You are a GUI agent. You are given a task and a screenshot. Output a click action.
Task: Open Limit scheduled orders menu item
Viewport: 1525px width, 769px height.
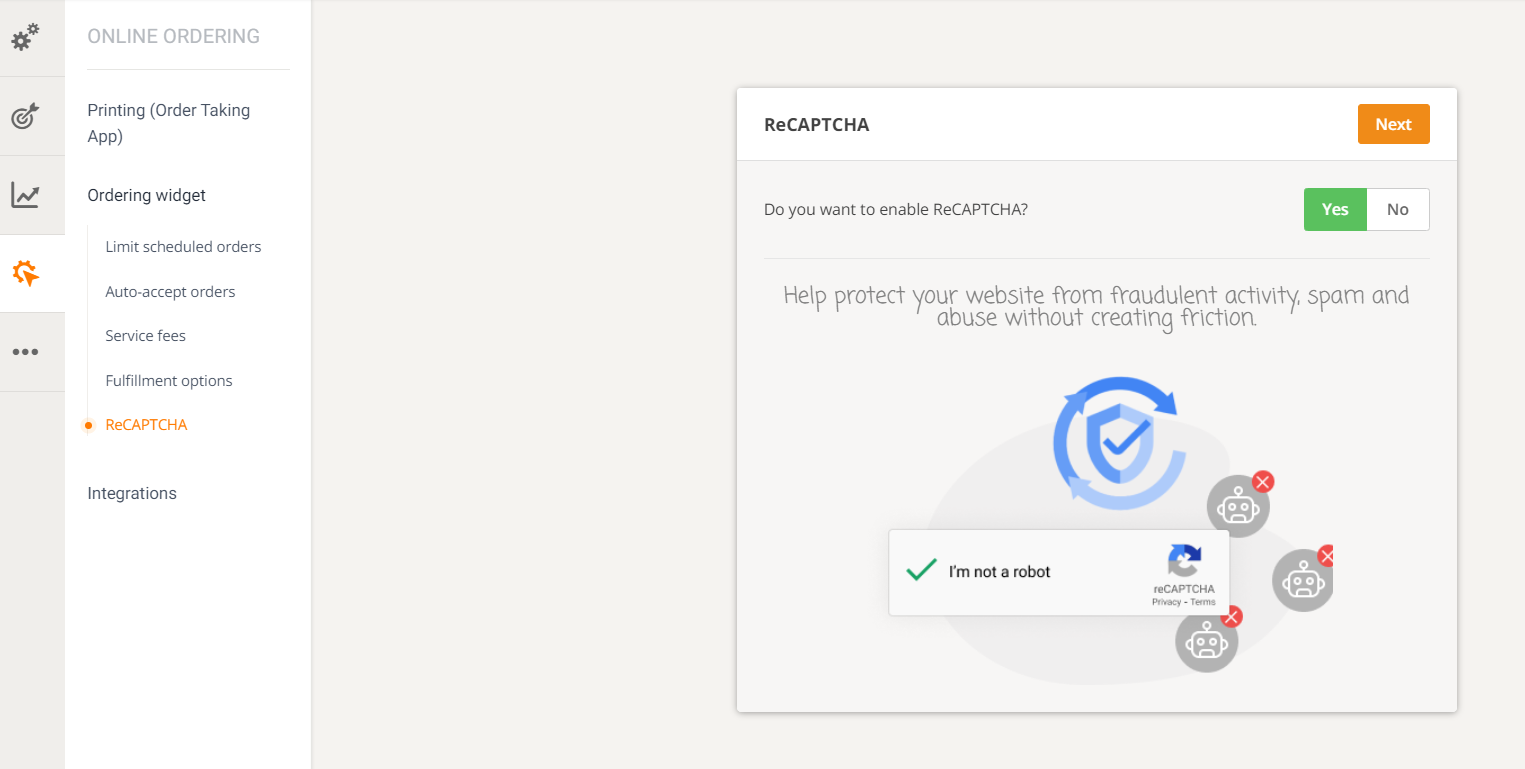[183, 246]
